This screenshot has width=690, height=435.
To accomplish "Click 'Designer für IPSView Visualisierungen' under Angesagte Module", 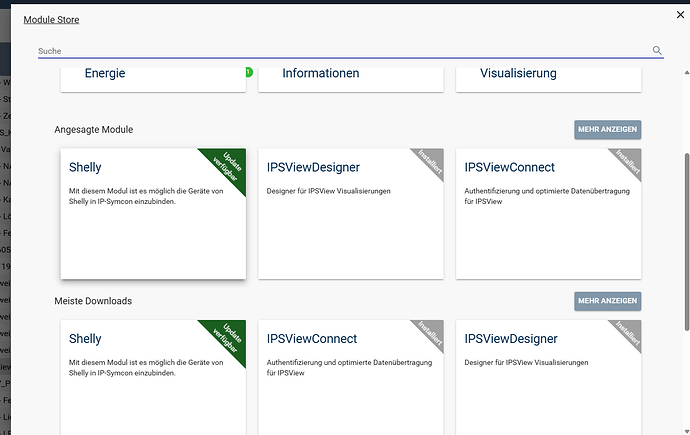I will (x=329, y=191).
